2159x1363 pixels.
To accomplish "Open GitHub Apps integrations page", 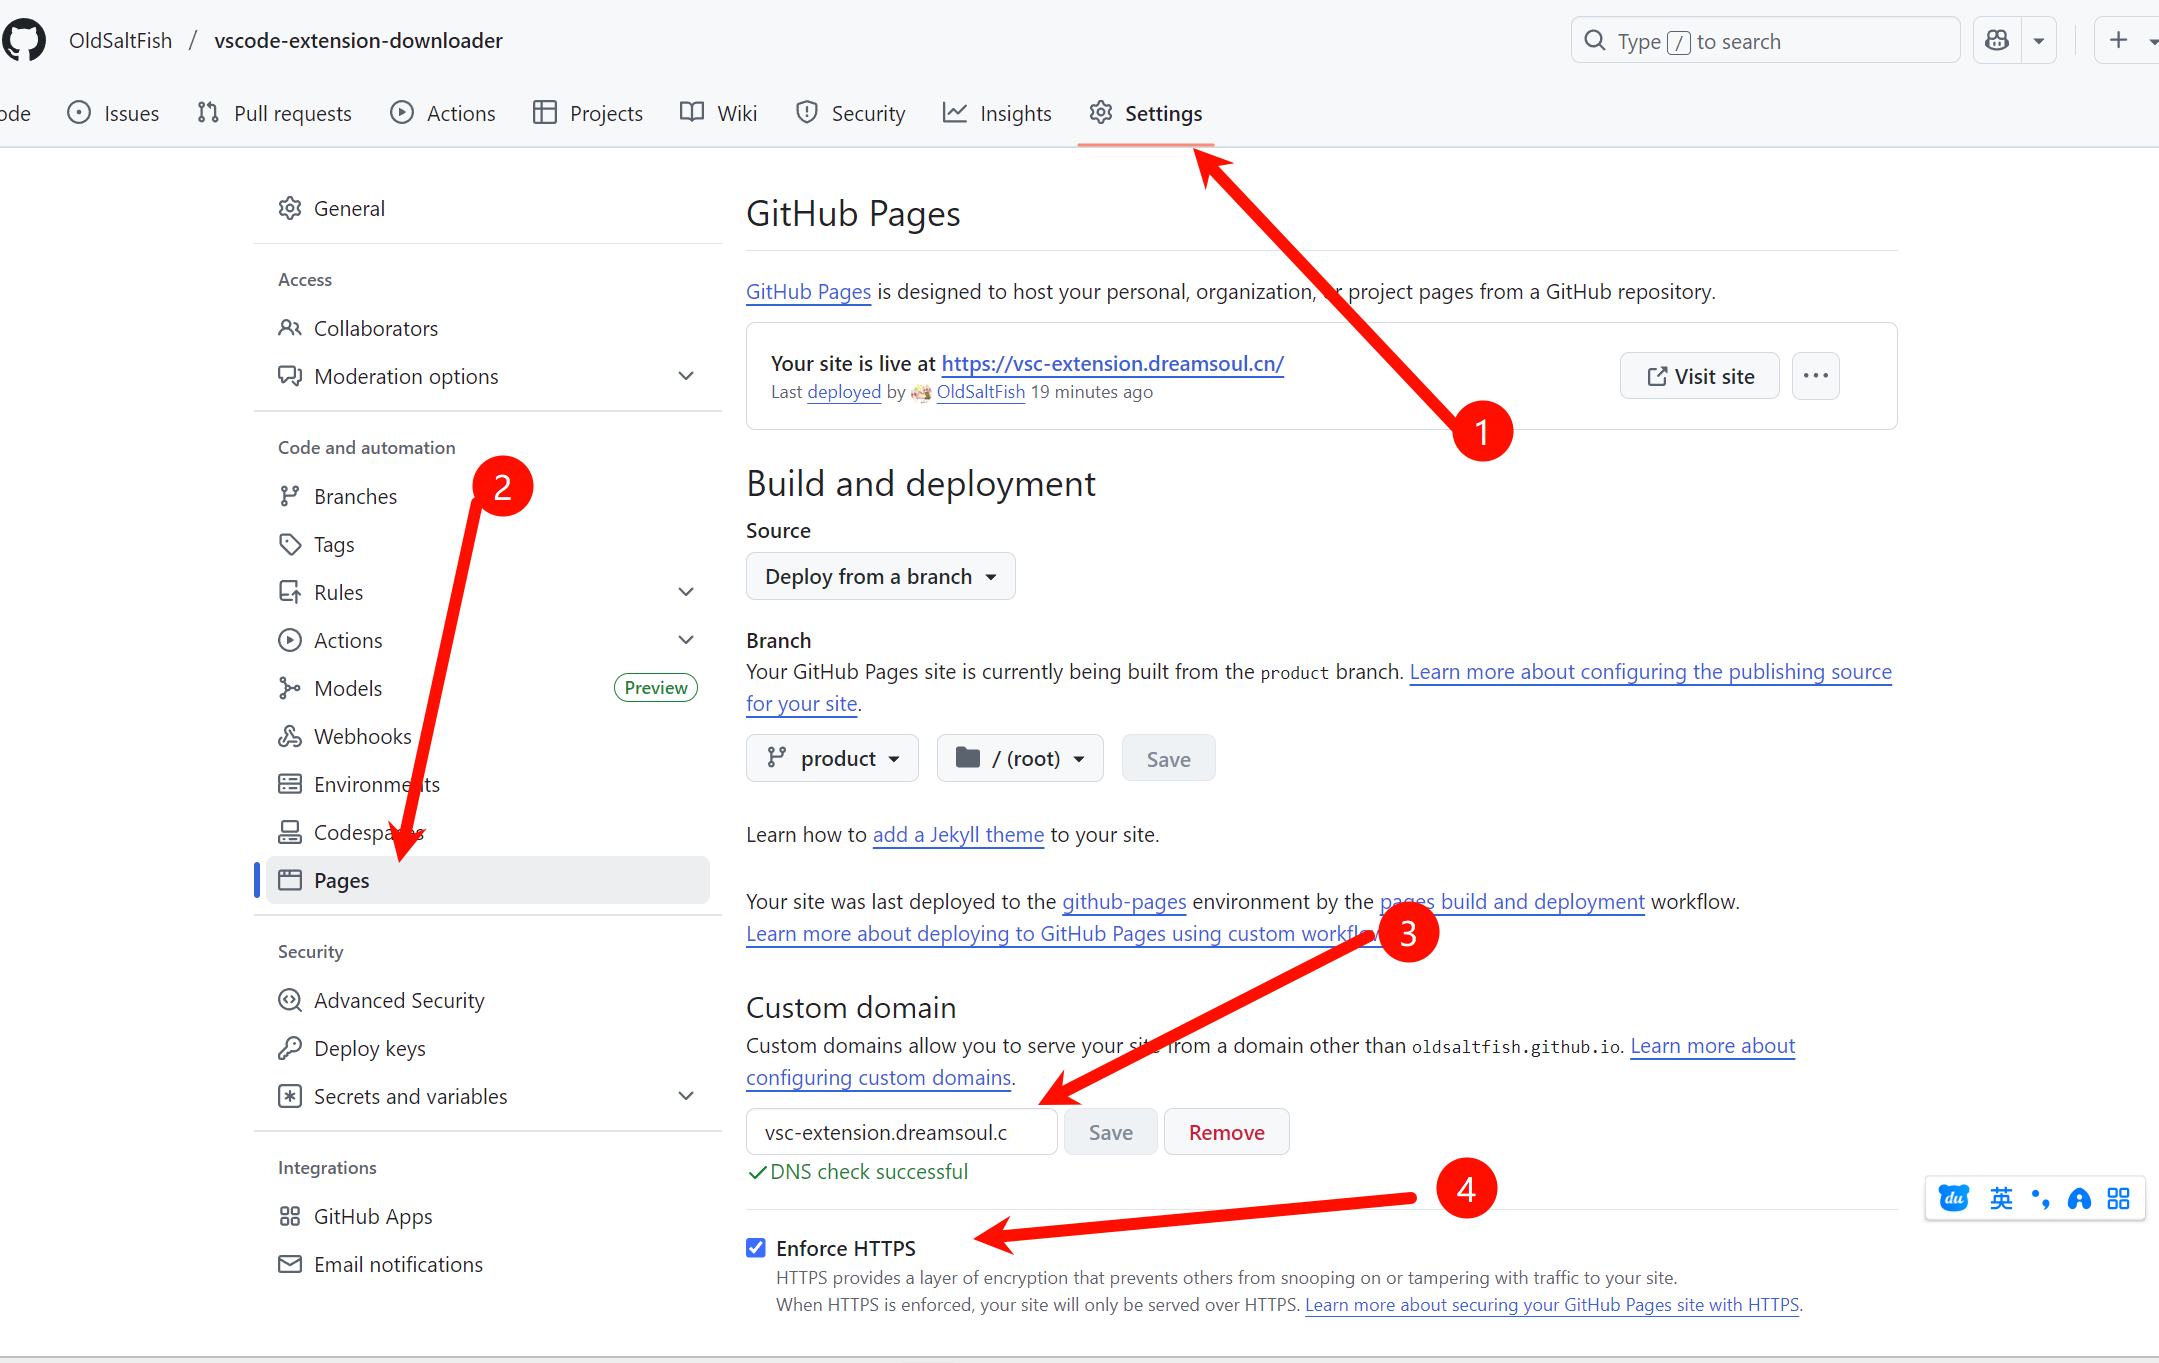I will 372,1216.
